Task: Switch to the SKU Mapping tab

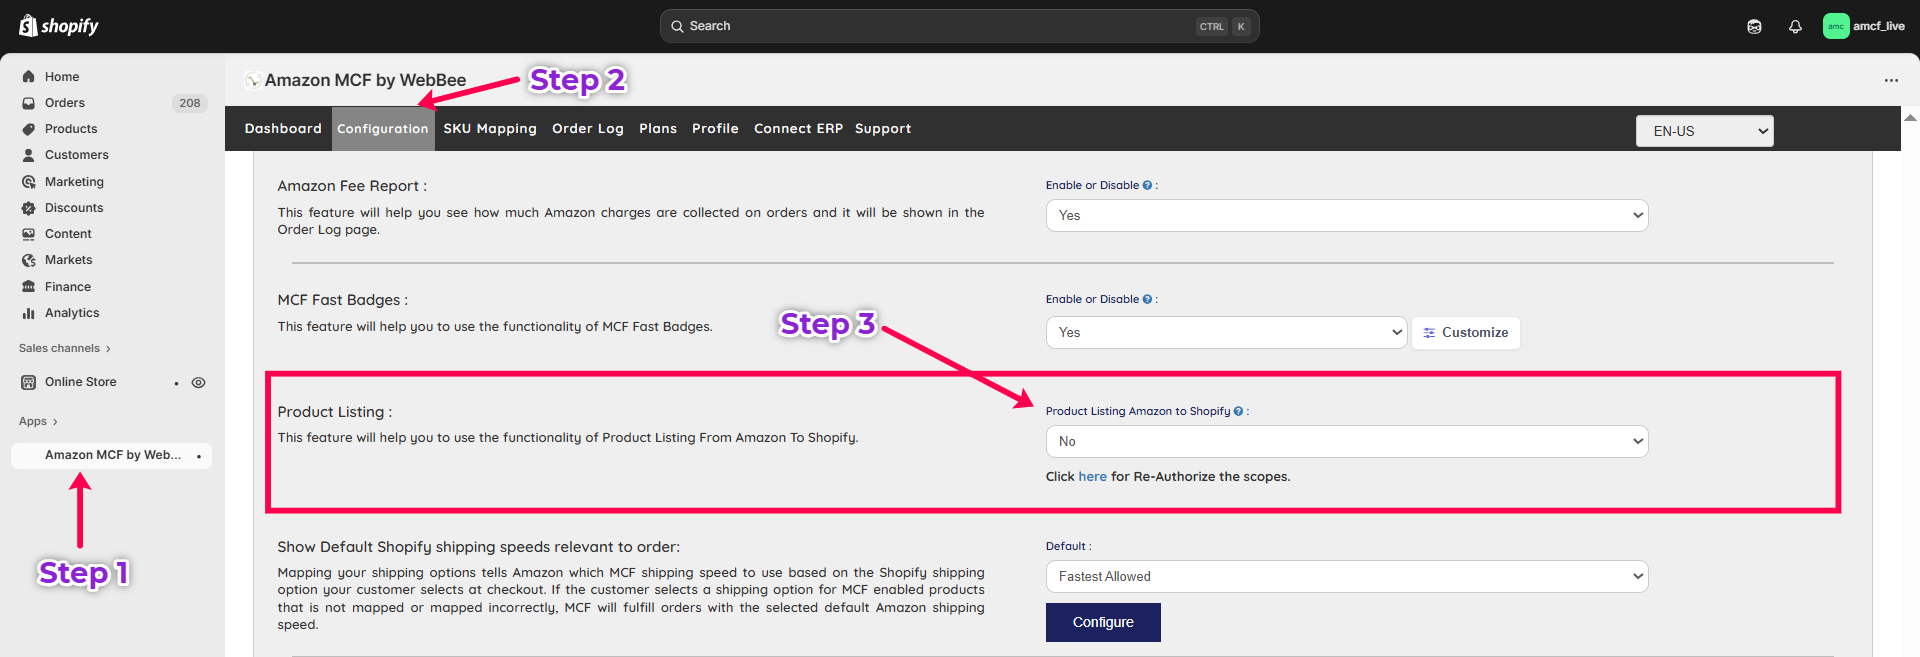Action: pos(490,129)
